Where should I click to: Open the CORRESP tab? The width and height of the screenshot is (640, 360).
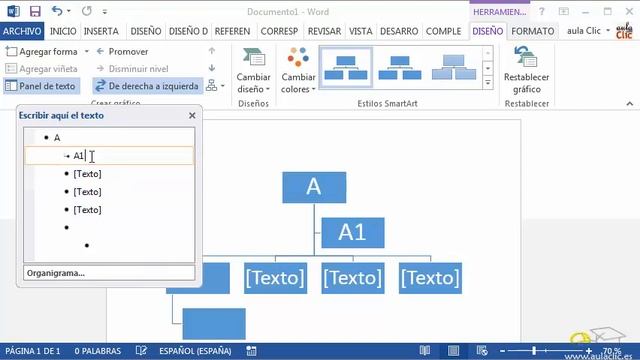click(x=279, y=31)
